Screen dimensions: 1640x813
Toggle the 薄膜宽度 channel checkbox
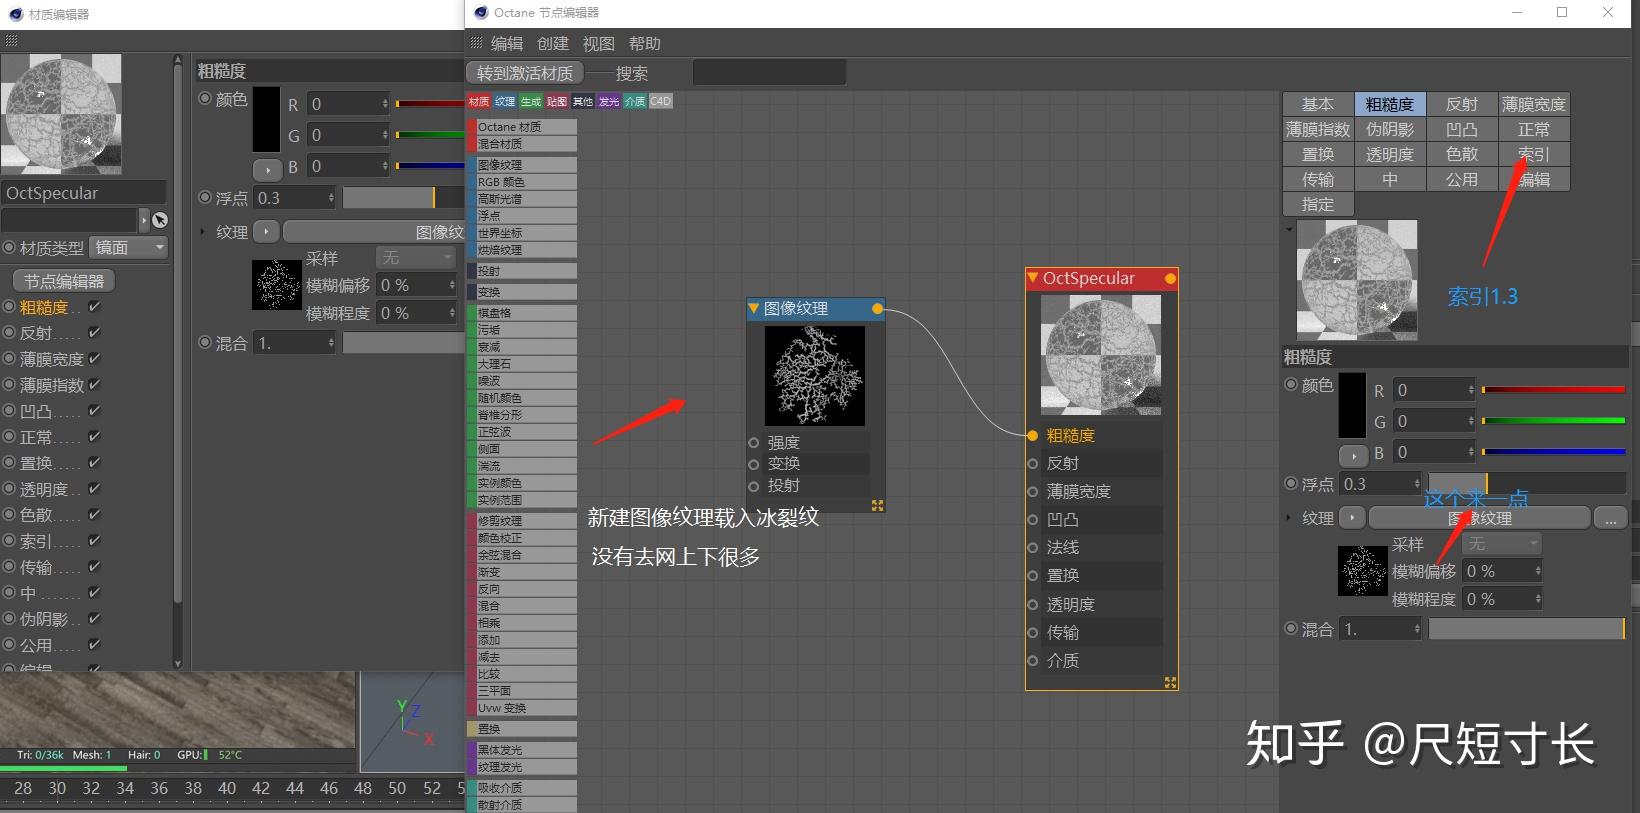coord(94,358)
